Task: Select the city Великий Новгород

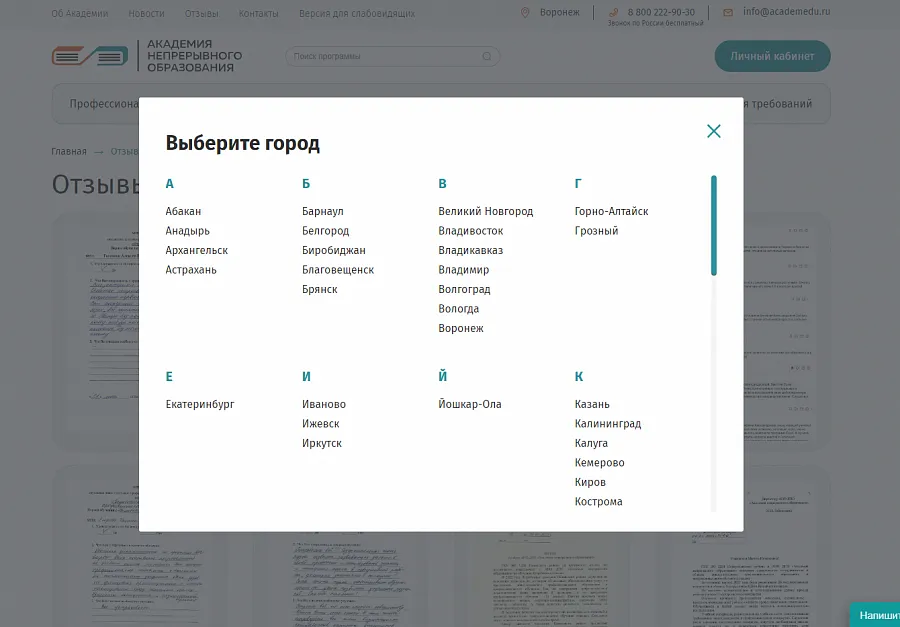Action: tap(486, 211)
